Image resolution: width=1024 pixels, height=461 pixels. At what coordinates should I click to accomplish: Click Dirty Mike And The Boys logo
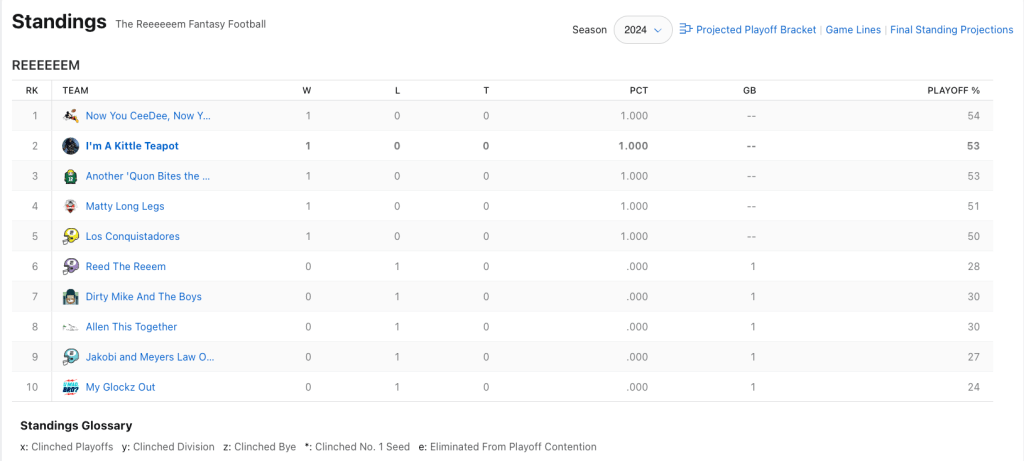[71, 297]
